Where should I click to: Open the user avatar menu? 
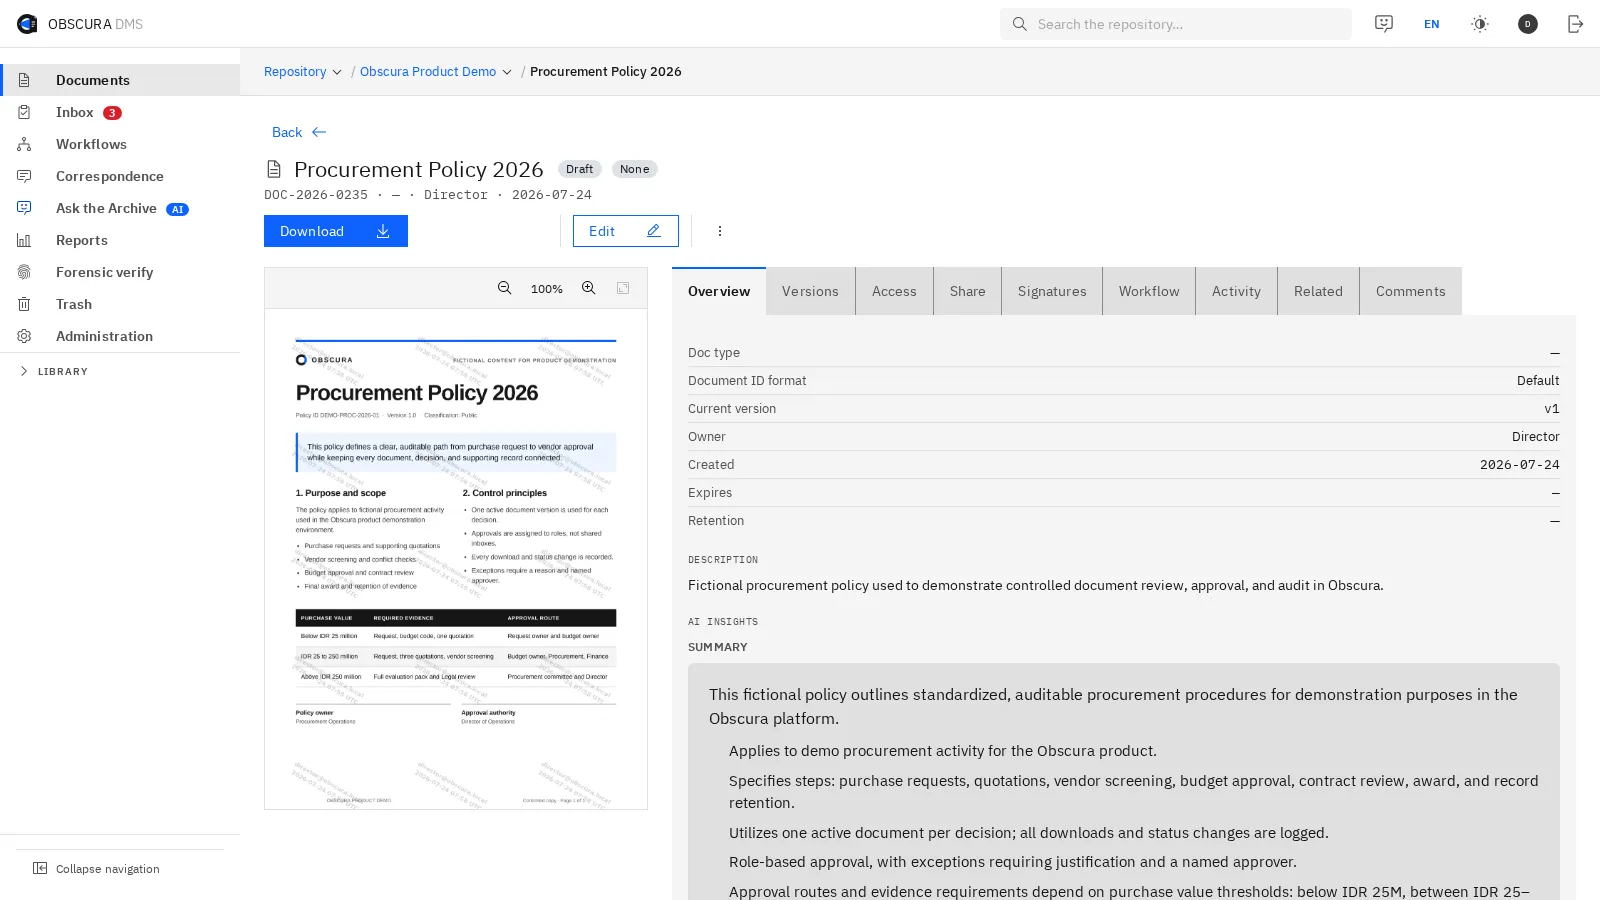1528,24
